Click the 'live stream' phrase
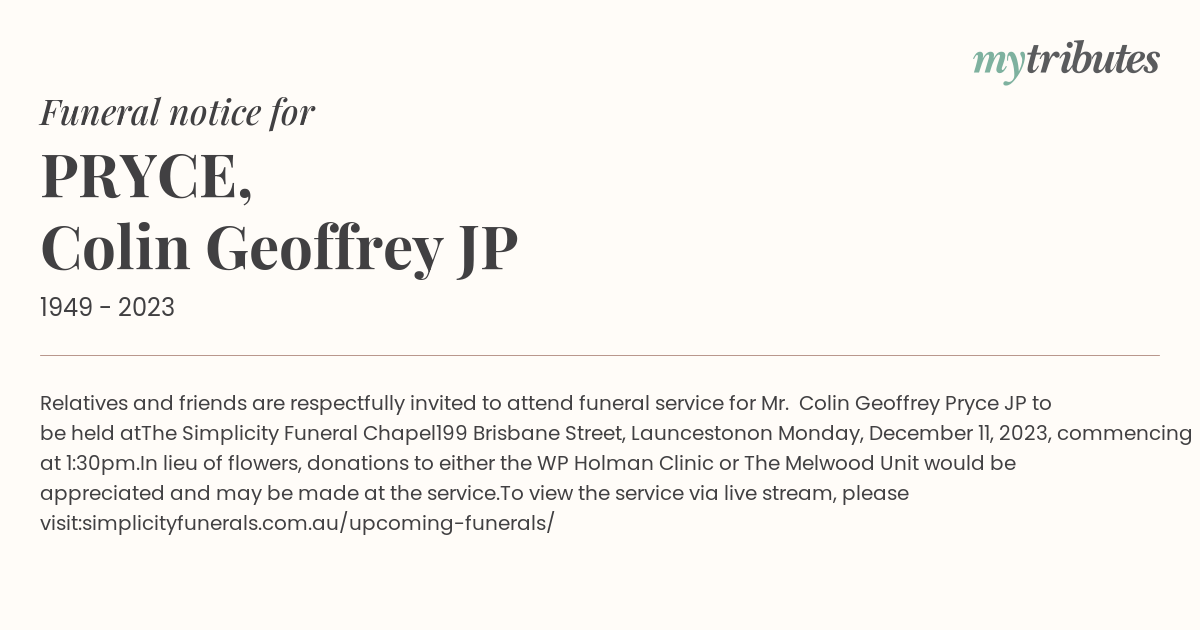 [x=780, y=493]
